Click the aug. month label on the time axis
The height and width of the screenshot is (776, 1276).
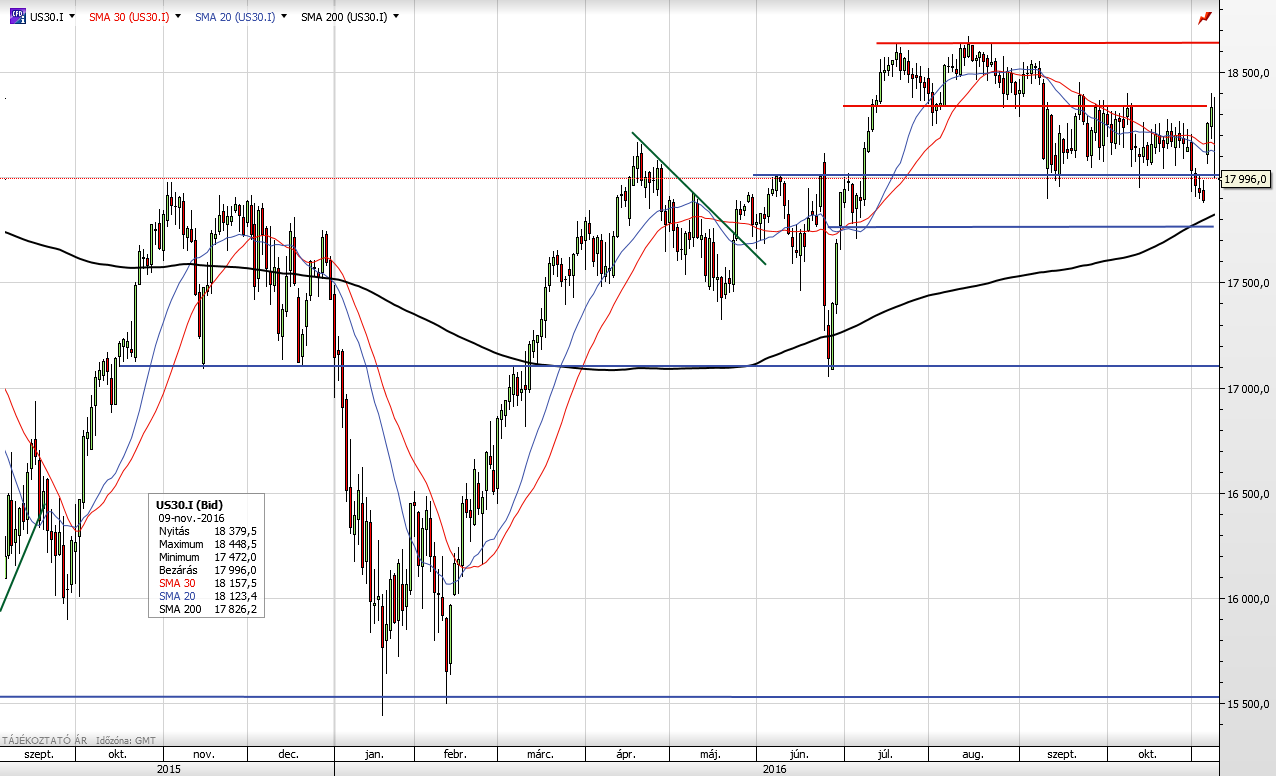pyautogui.click(x=973, y=754)
